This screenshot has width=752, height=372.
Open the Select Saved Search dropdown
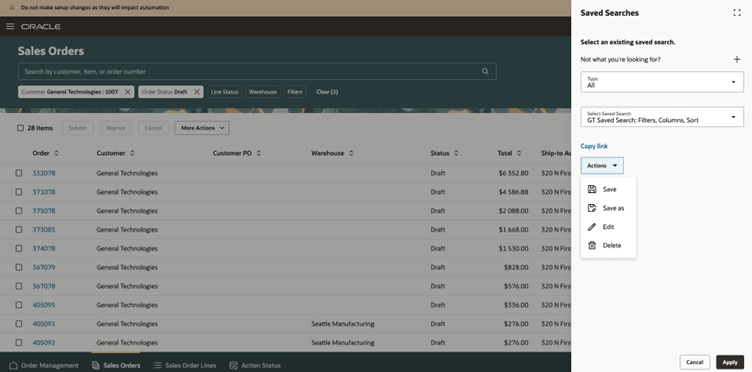(662, 117)
